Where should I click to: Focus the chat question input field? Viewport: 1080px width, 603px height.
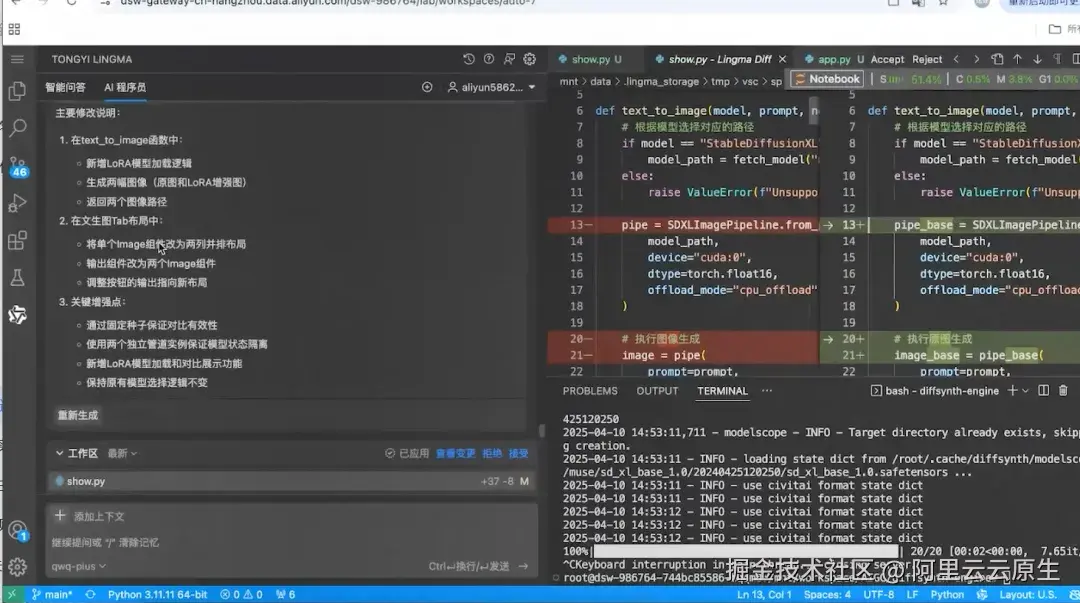[289, 542]
